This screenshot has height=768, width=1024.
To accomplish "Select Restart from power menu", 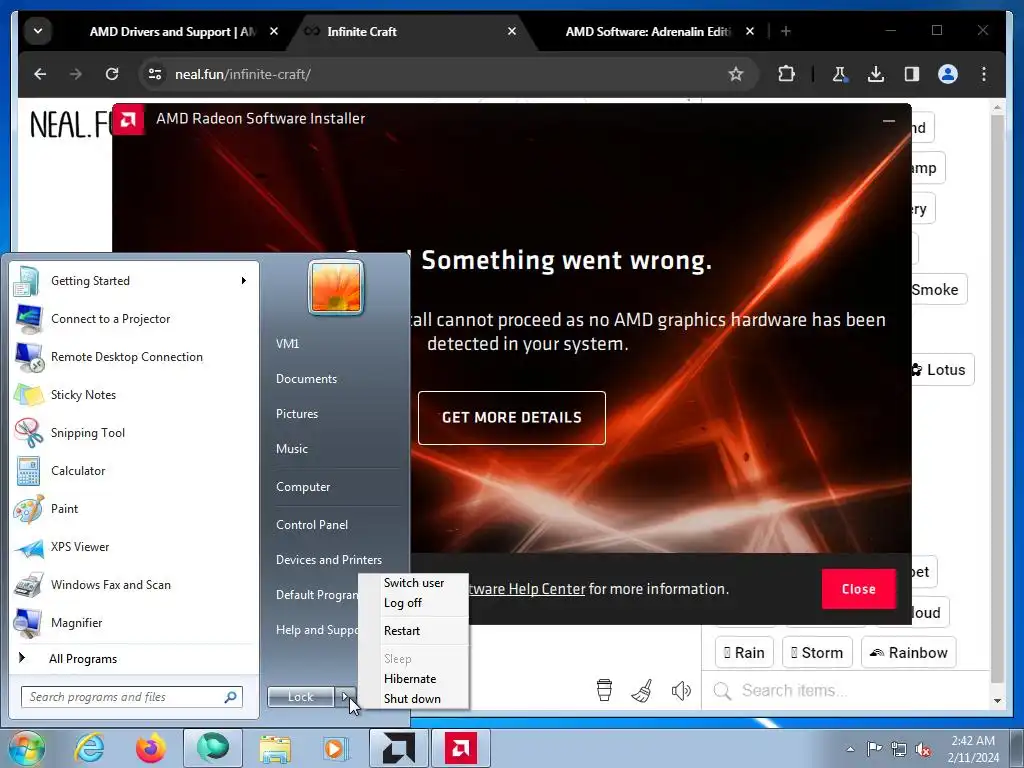I will coord(402,631).
